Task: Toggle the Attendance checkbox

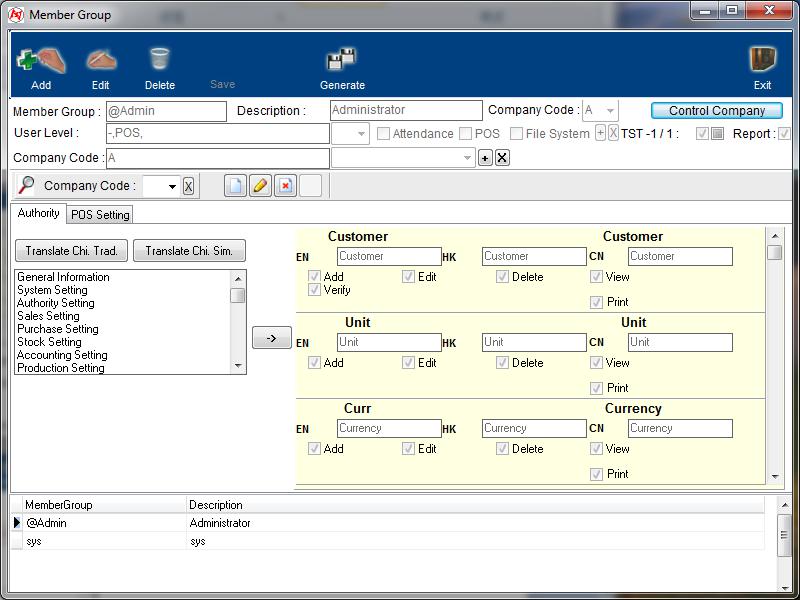Action: (x=383, y=134)
